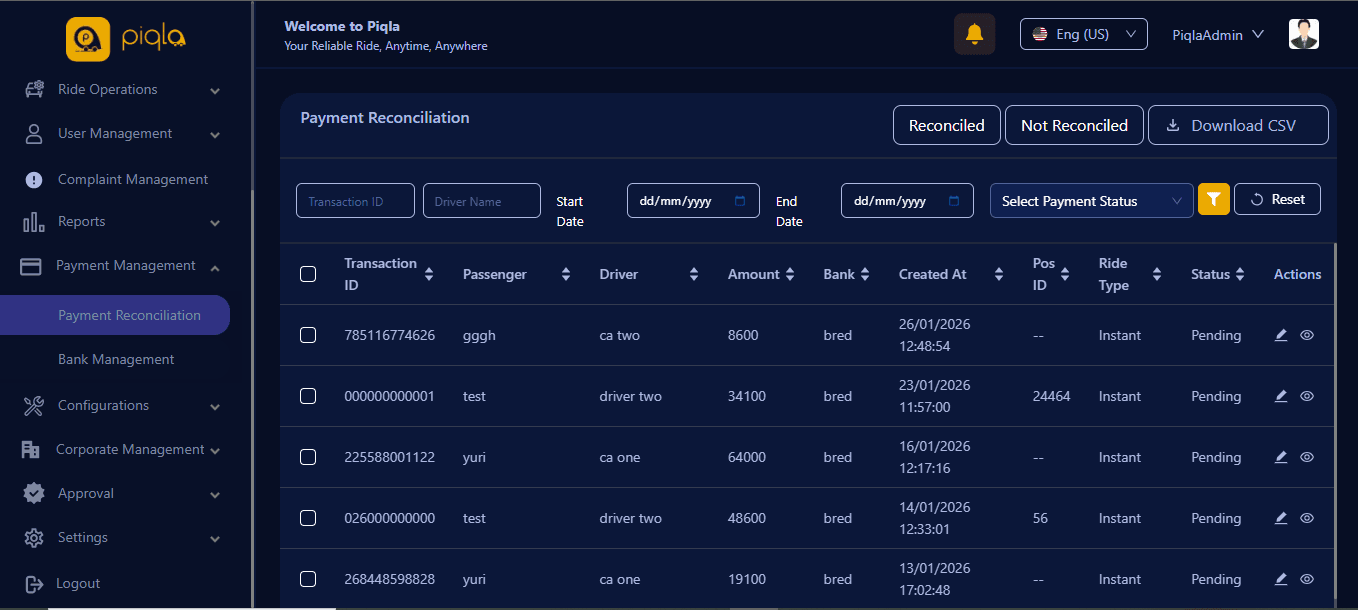
Task: Check the row for transaction 000000000001
Action: (308, 396)
